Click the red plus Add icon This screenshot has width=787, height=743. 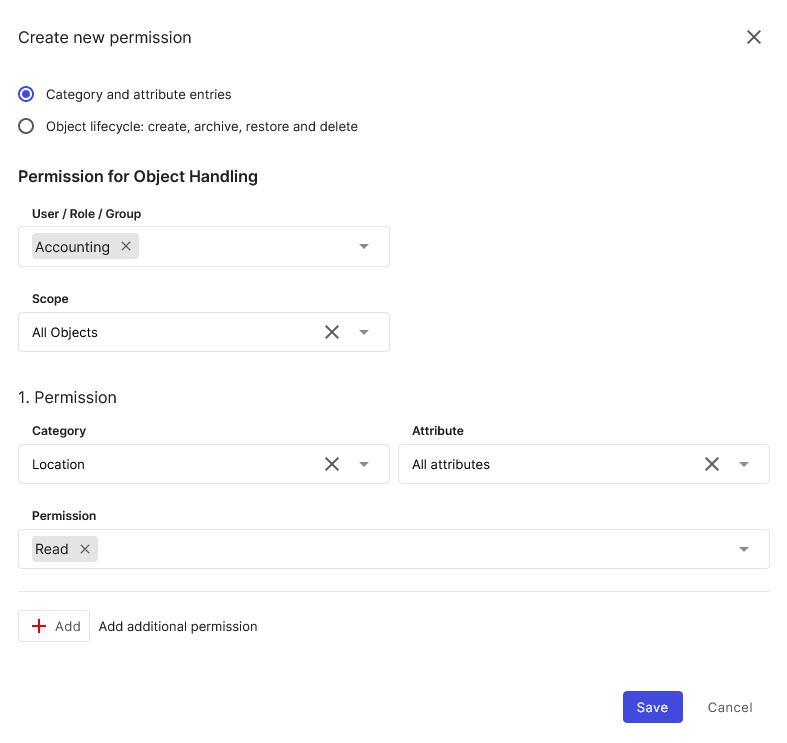point(39,626)
